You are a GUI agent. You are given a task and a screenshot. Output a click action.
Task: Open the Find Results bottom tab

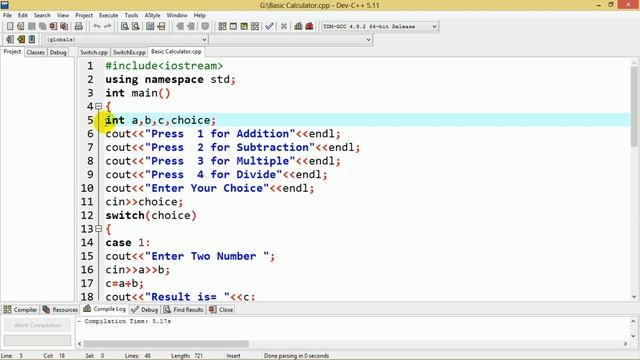tap(183, 310)
